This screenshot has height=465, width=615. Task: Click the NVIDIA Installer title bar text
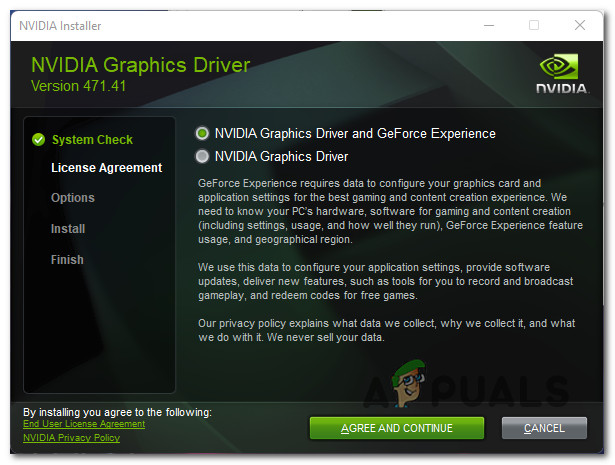[x=60, y=26]
